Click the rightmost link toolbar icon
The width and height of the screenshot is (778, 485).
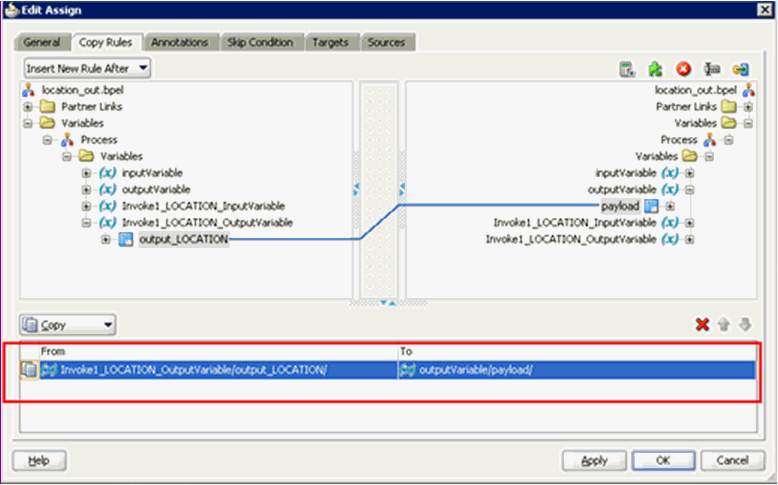[741, 69]
